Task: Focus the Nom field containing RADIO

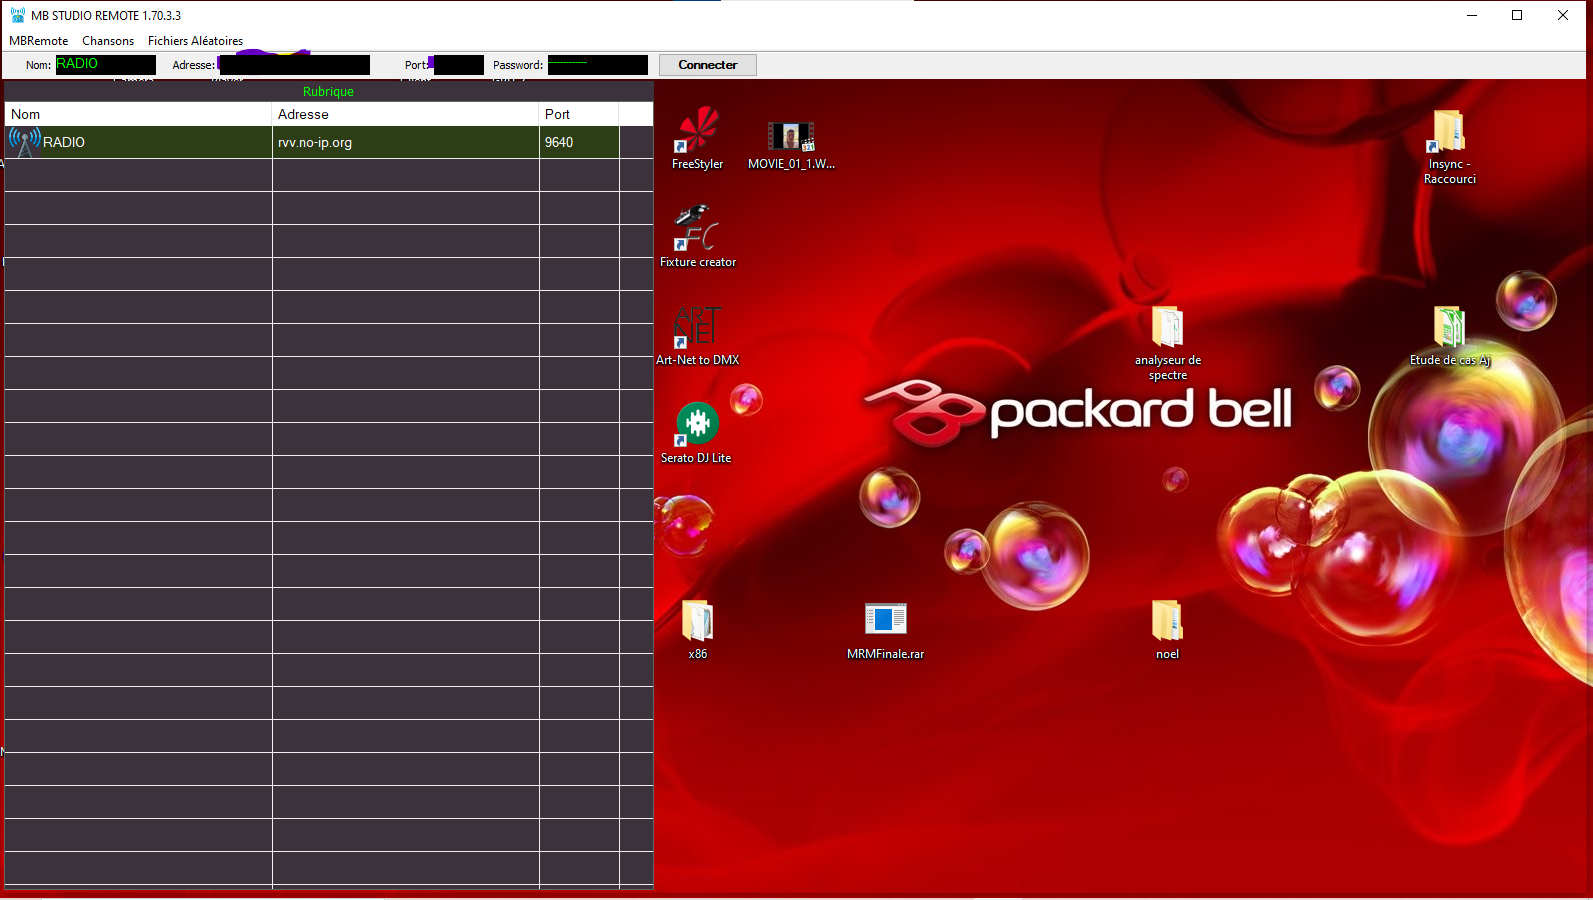Action: click(105, 65)
